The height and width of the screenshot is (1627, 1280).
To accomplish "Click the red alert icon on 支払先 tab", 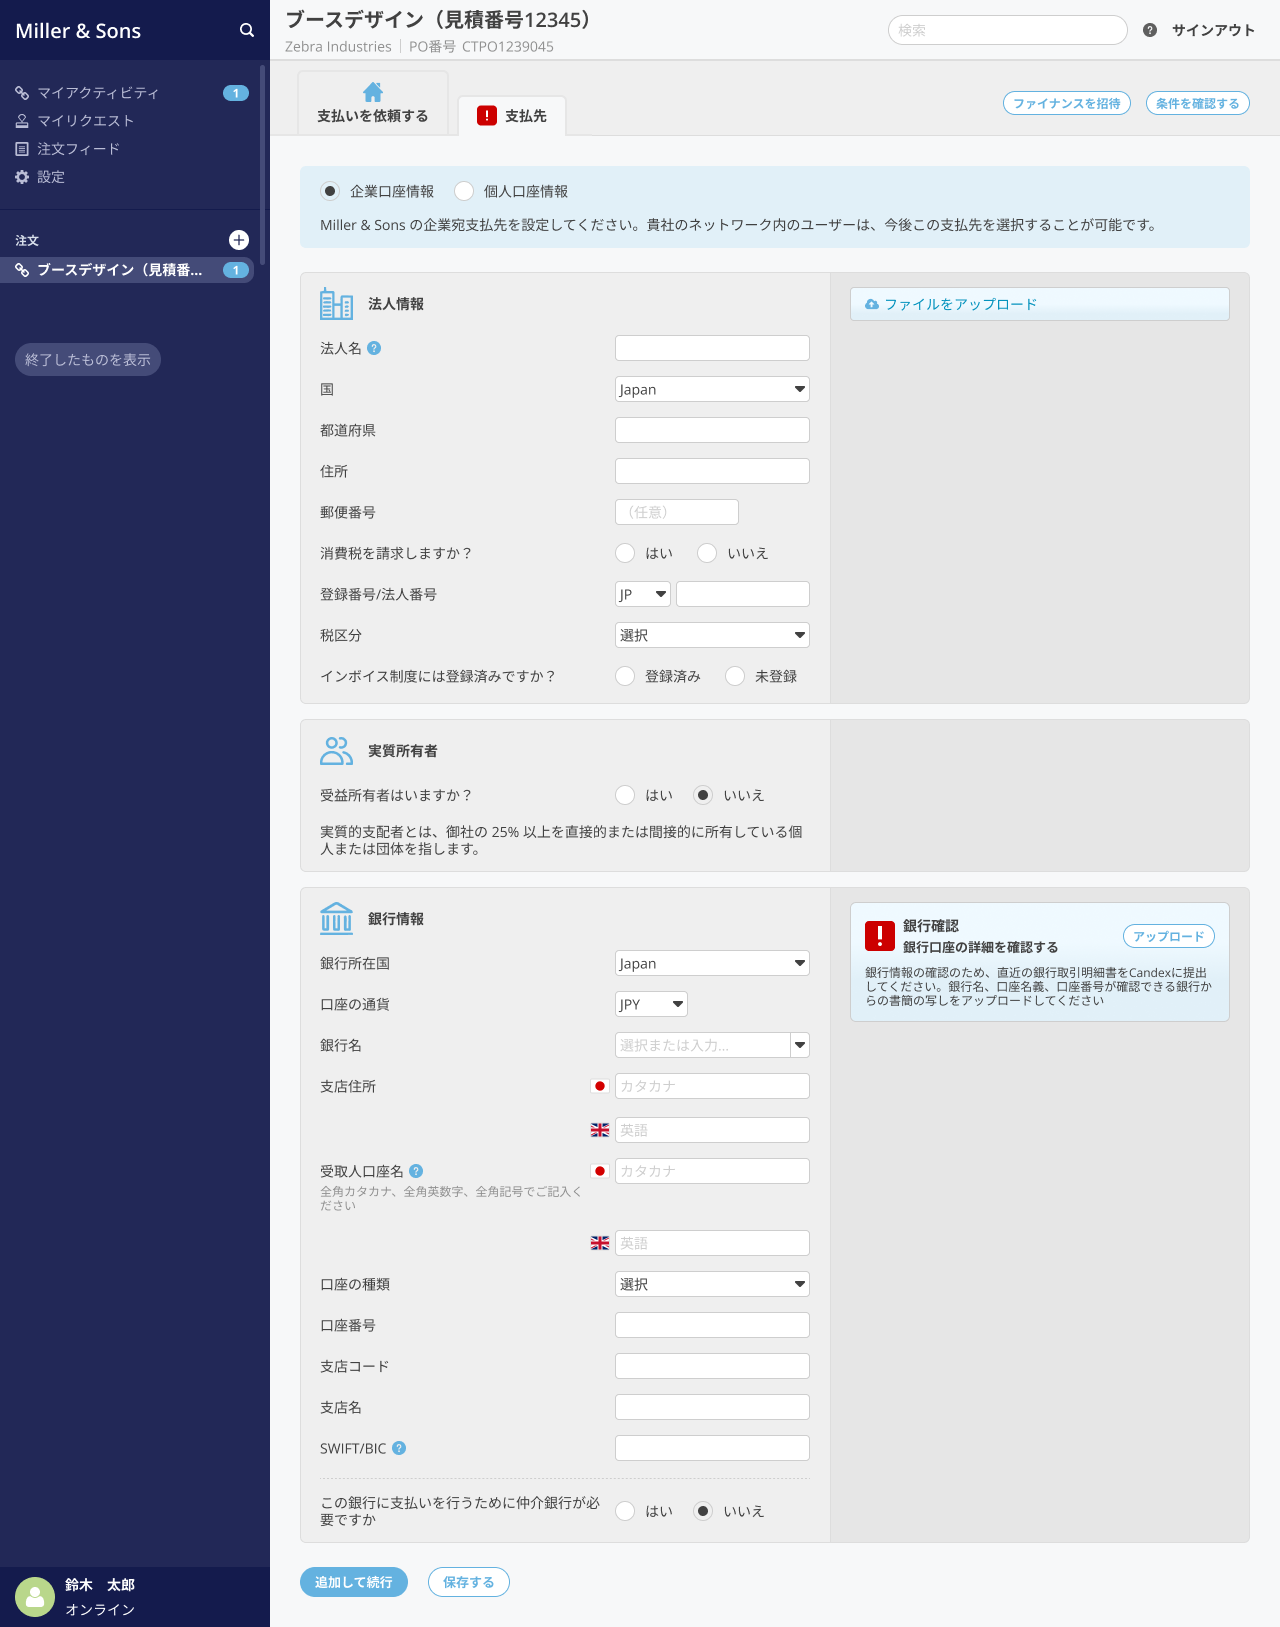I will coord(487,116).
